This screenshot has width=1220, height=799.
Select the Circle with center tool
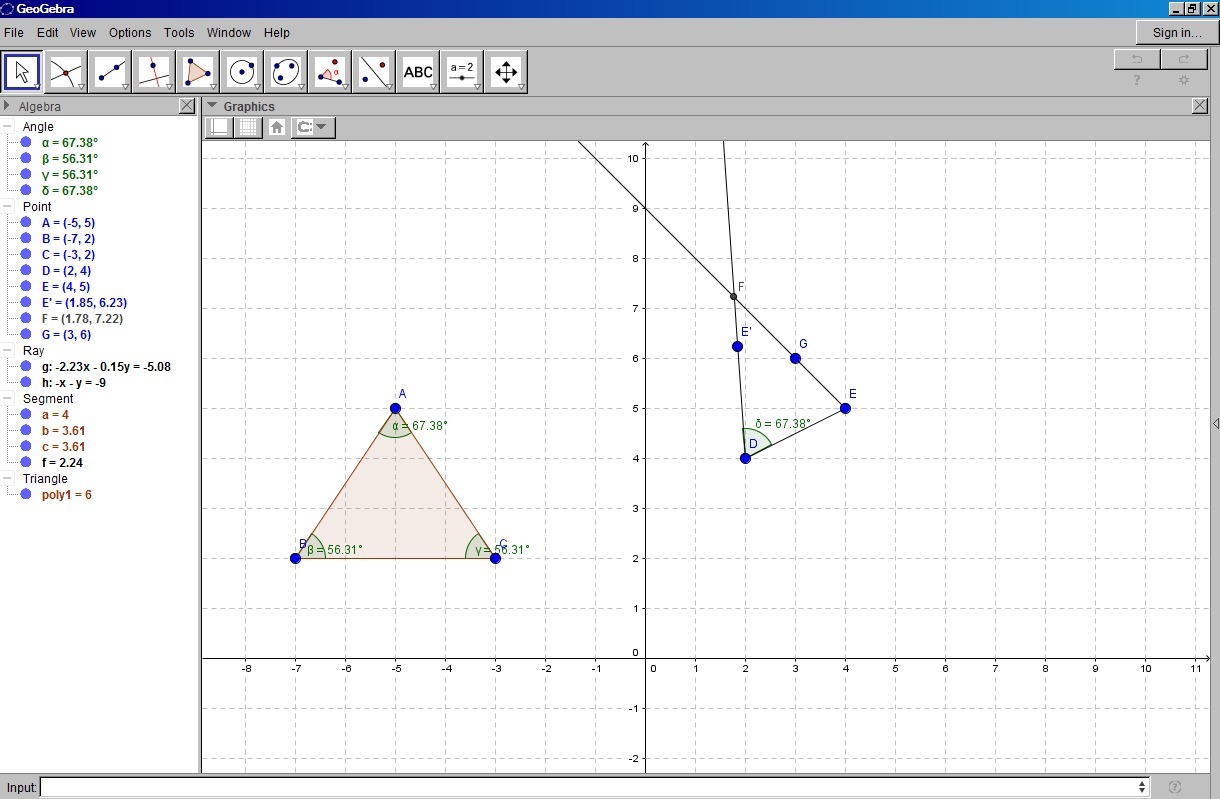tap(241, 72)
